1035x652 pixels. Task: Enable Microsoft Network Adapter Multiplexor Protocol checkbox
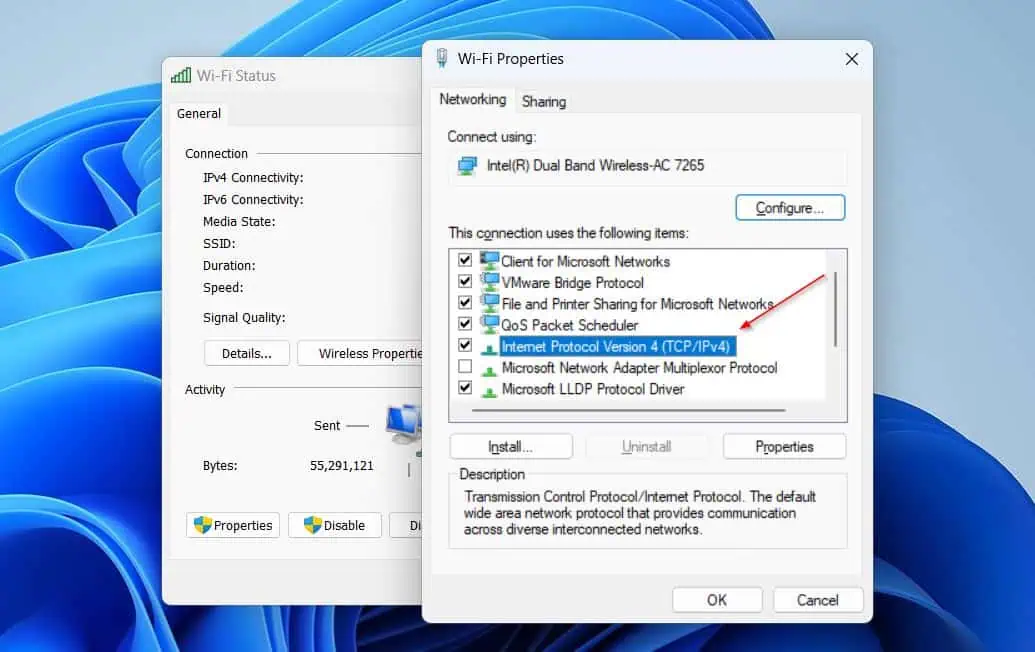(465, 366)
